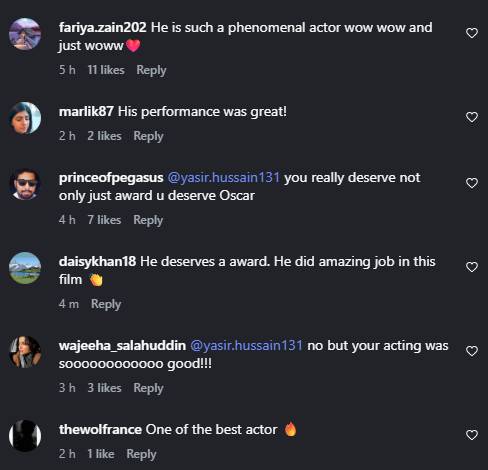The height and width of the screenshot is (470, 488).
Task: Like marlik87's comment with the heart icon
Action: point(472,117)
